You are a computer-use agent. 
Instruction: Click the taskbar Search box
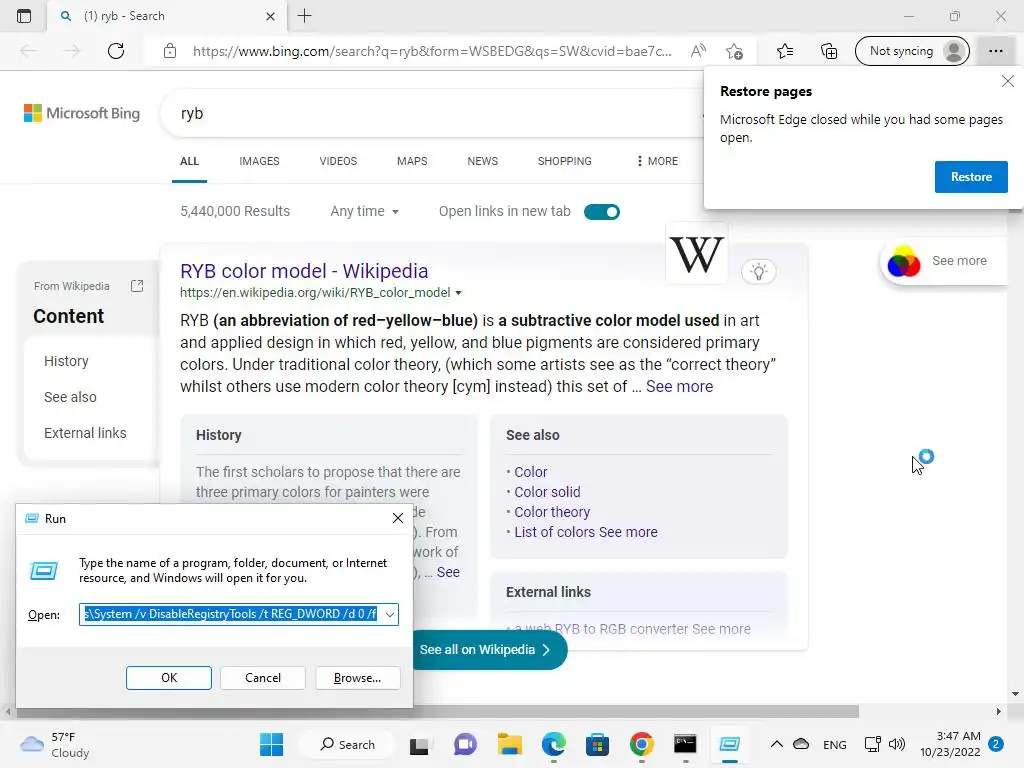[x=347, y=744]
